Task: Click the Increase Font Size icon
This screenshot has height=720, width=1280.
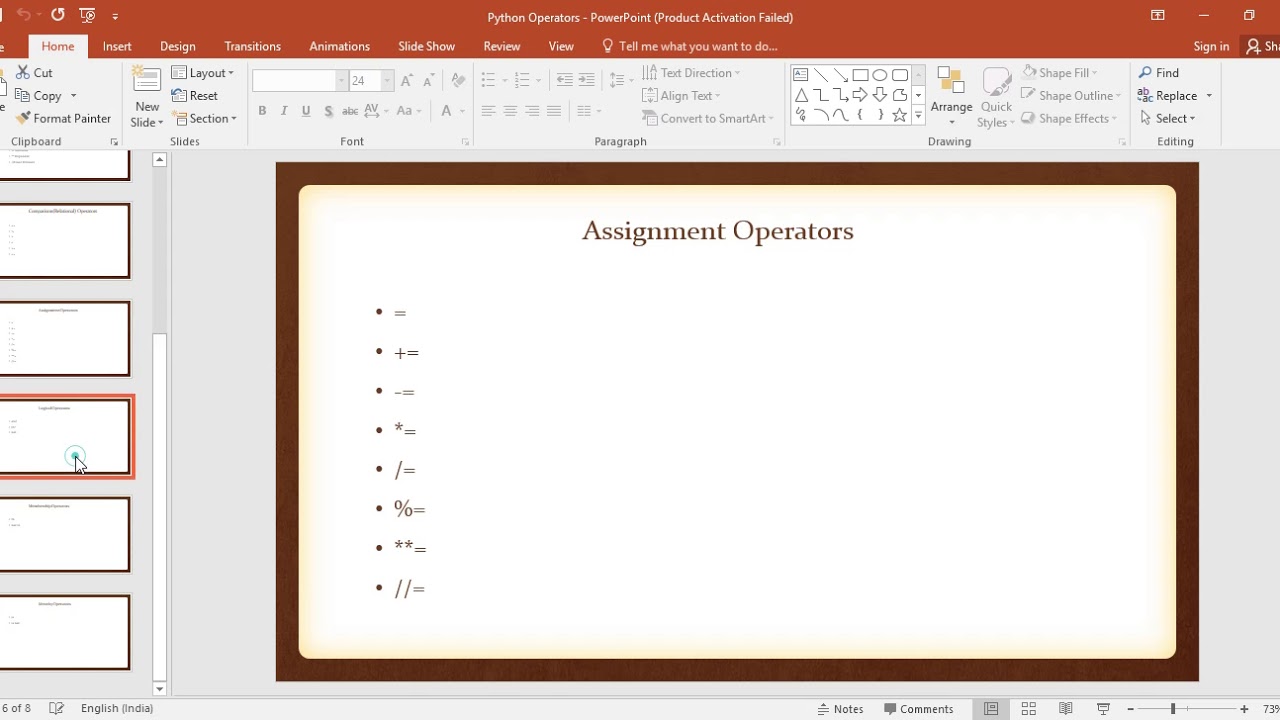Action: 407,80
